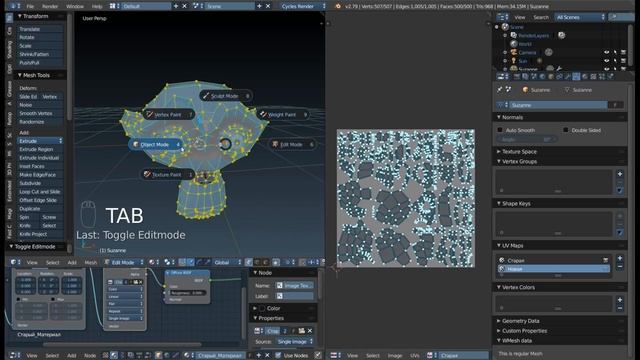Open the All Scenes display dropdown
640x360 pixels.
(x=580, y=17)
